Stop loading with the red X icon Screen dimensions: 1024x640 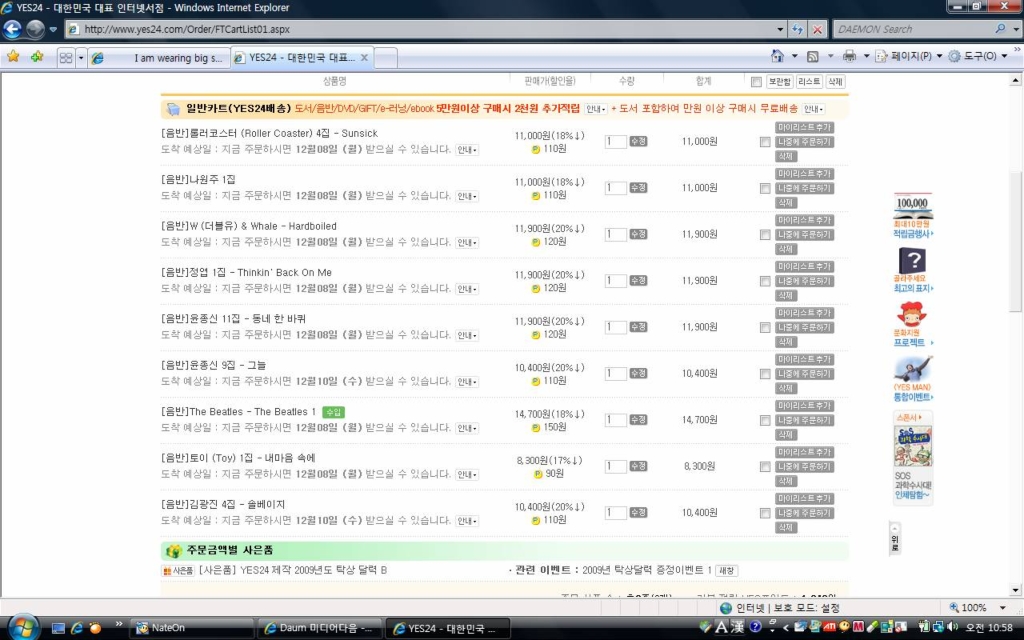[817, 29]
